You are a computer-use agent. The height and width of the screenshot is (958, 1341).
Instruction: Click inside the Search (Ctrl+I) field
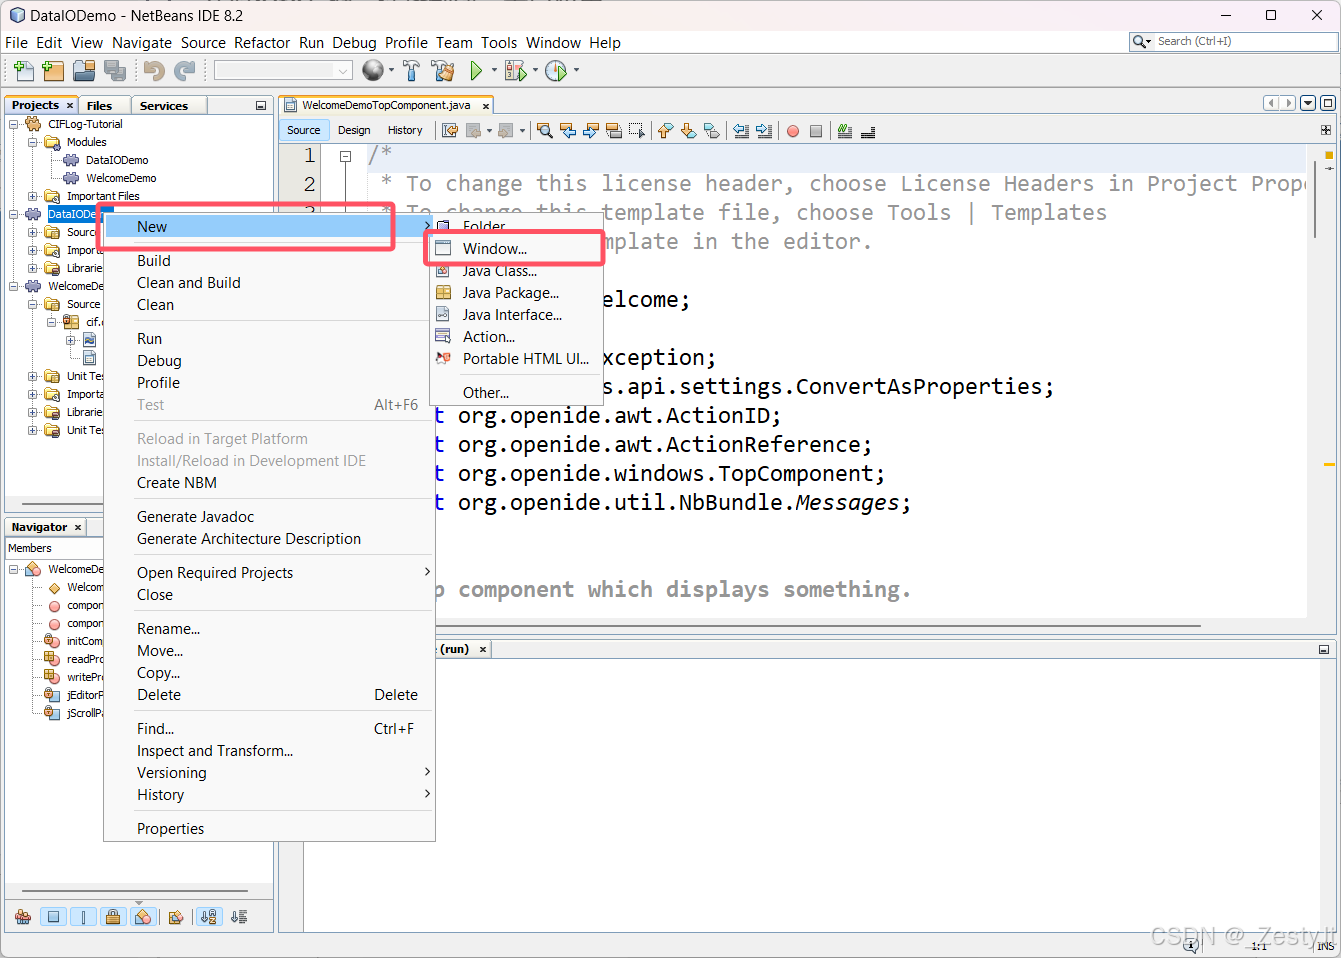tap(1240, 42)
